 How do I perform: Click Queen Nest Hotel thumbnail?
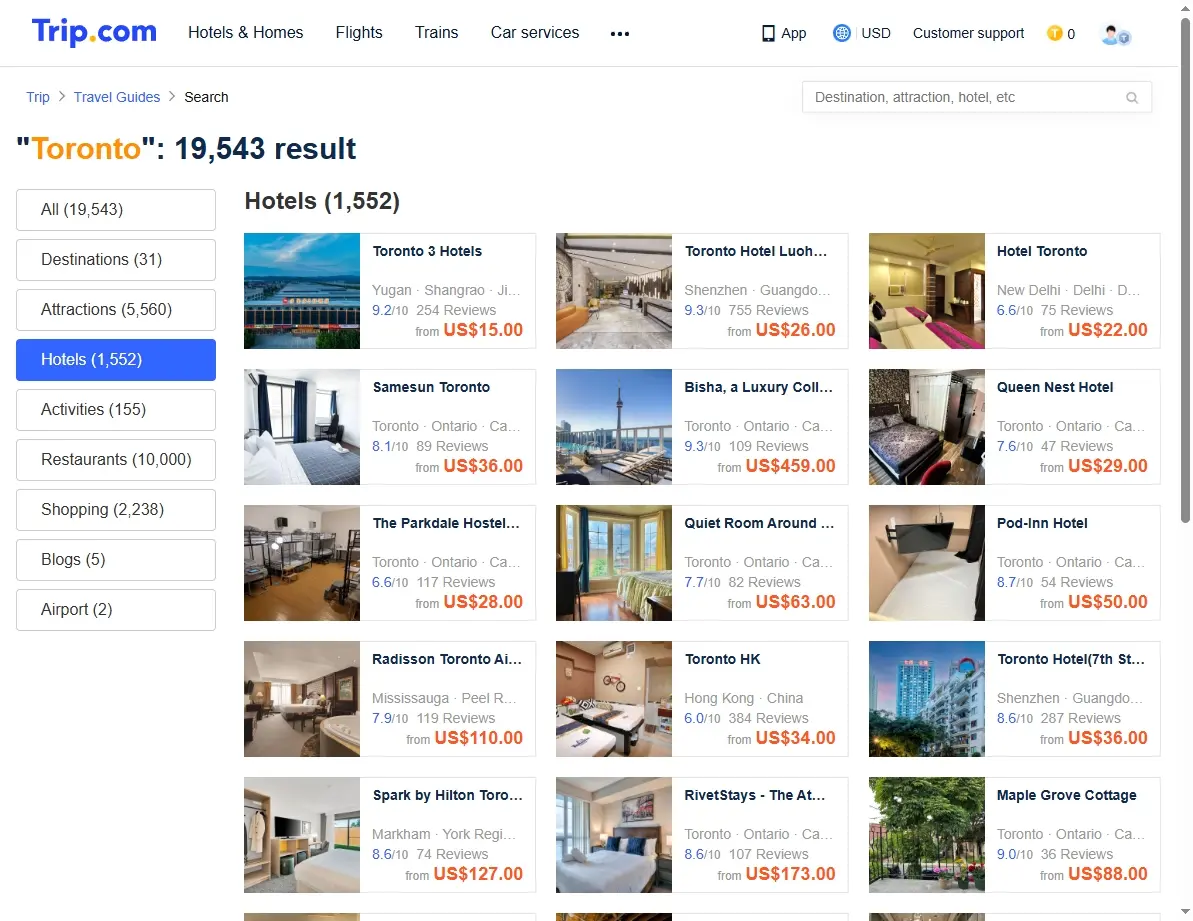pos(927,427)
